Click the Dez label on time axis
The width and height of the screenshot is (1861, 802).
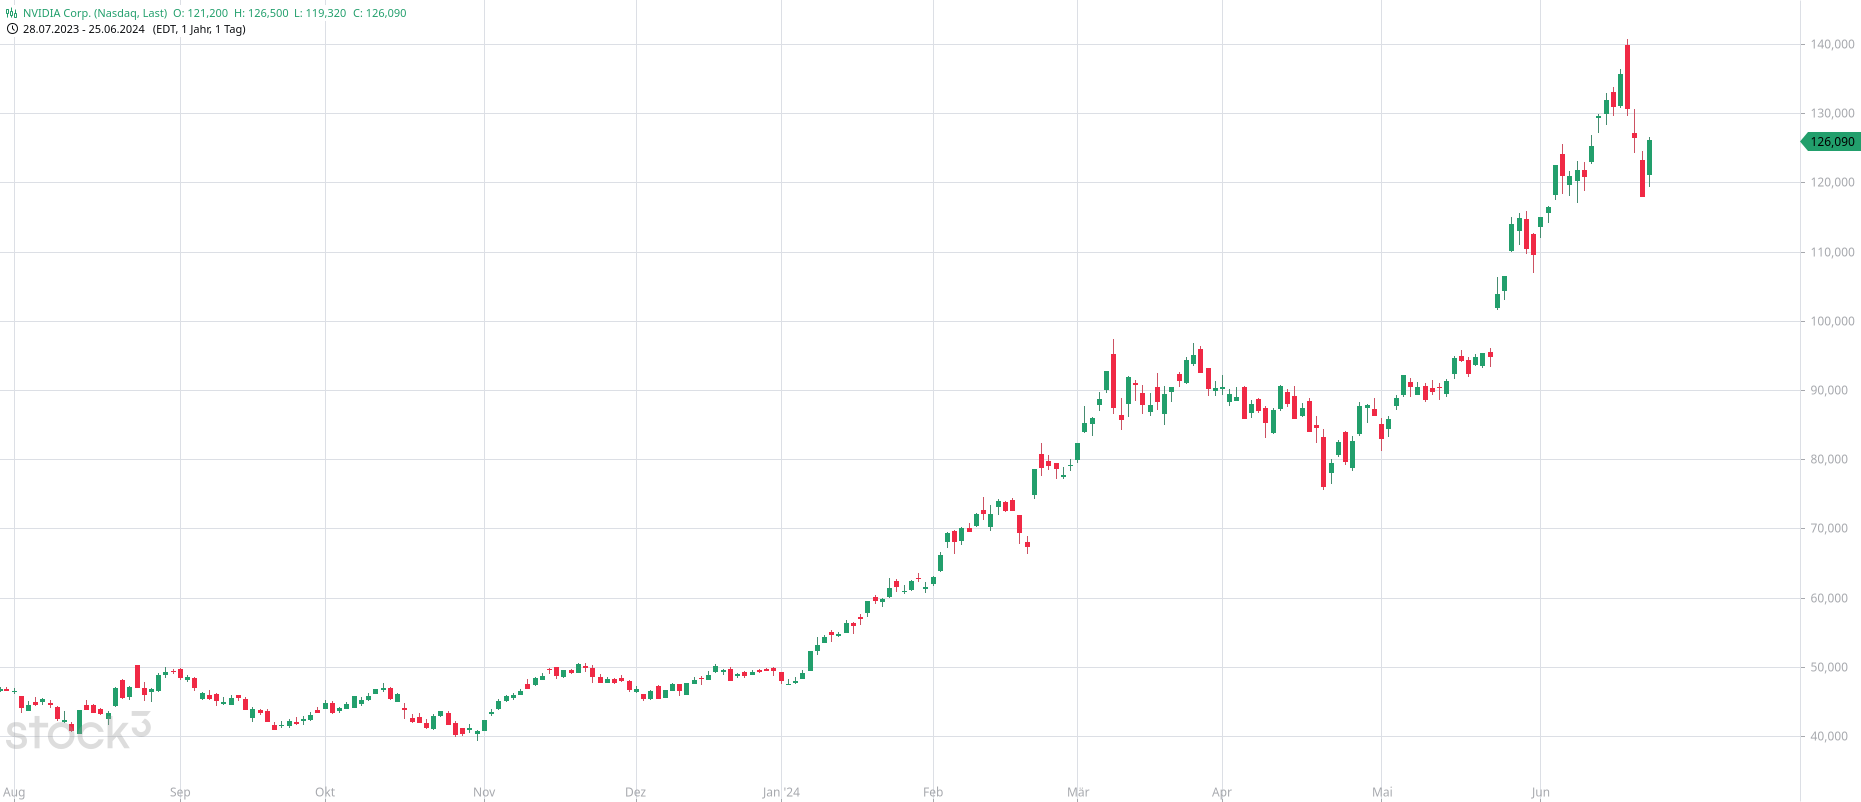[x=635, y=792]
